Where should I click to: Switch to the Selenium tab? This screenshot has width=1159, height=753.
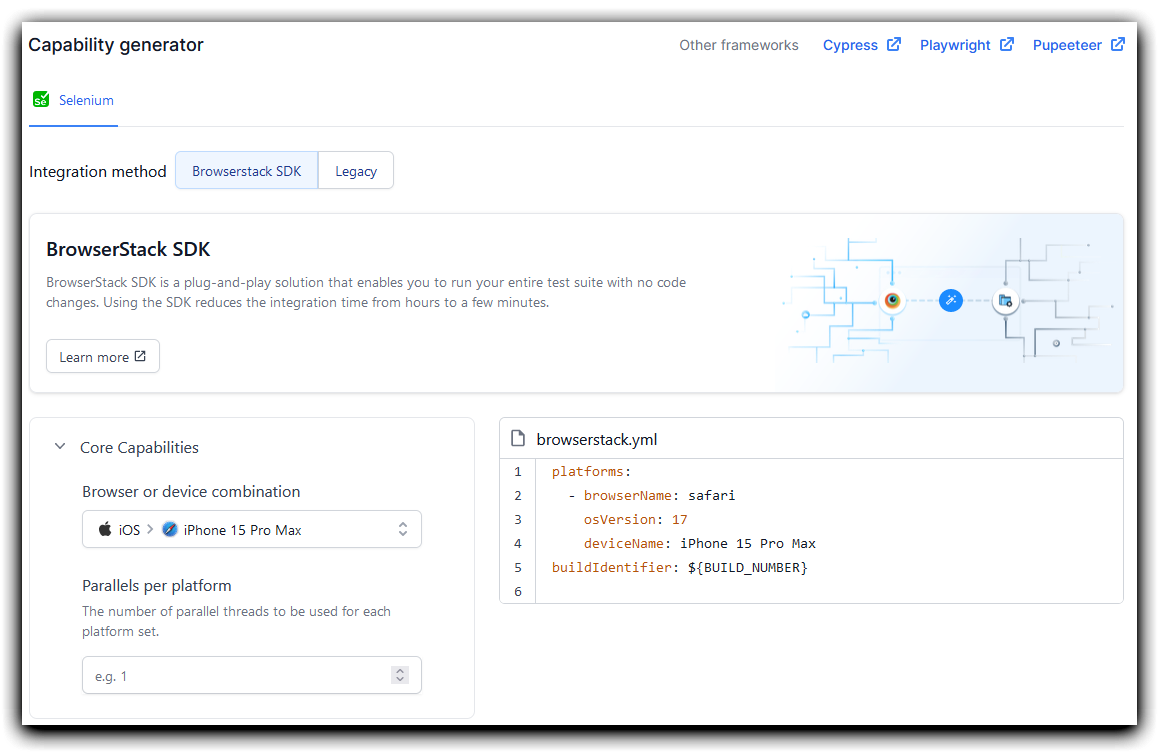(73, 100)
